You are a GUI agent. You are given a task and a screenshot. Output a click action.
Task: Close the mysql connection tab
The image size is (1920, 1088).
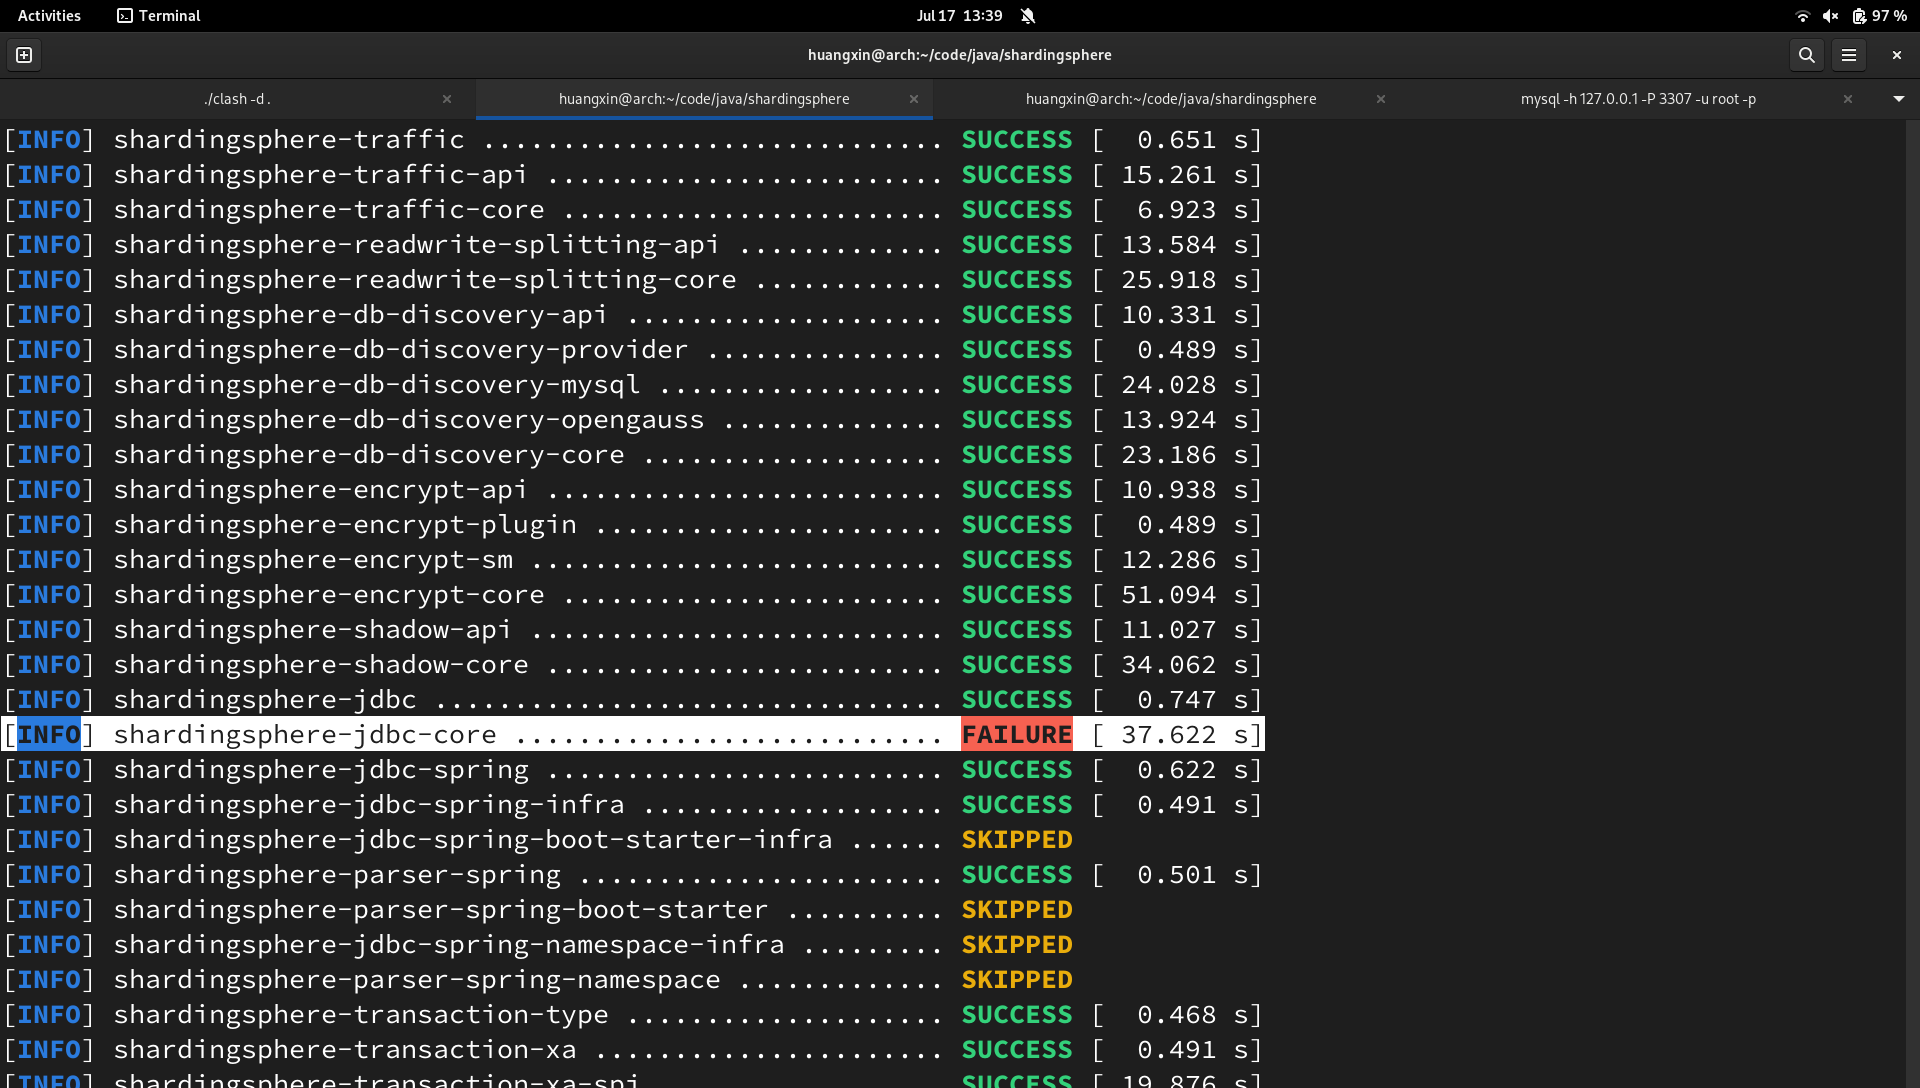point(1847,99)
